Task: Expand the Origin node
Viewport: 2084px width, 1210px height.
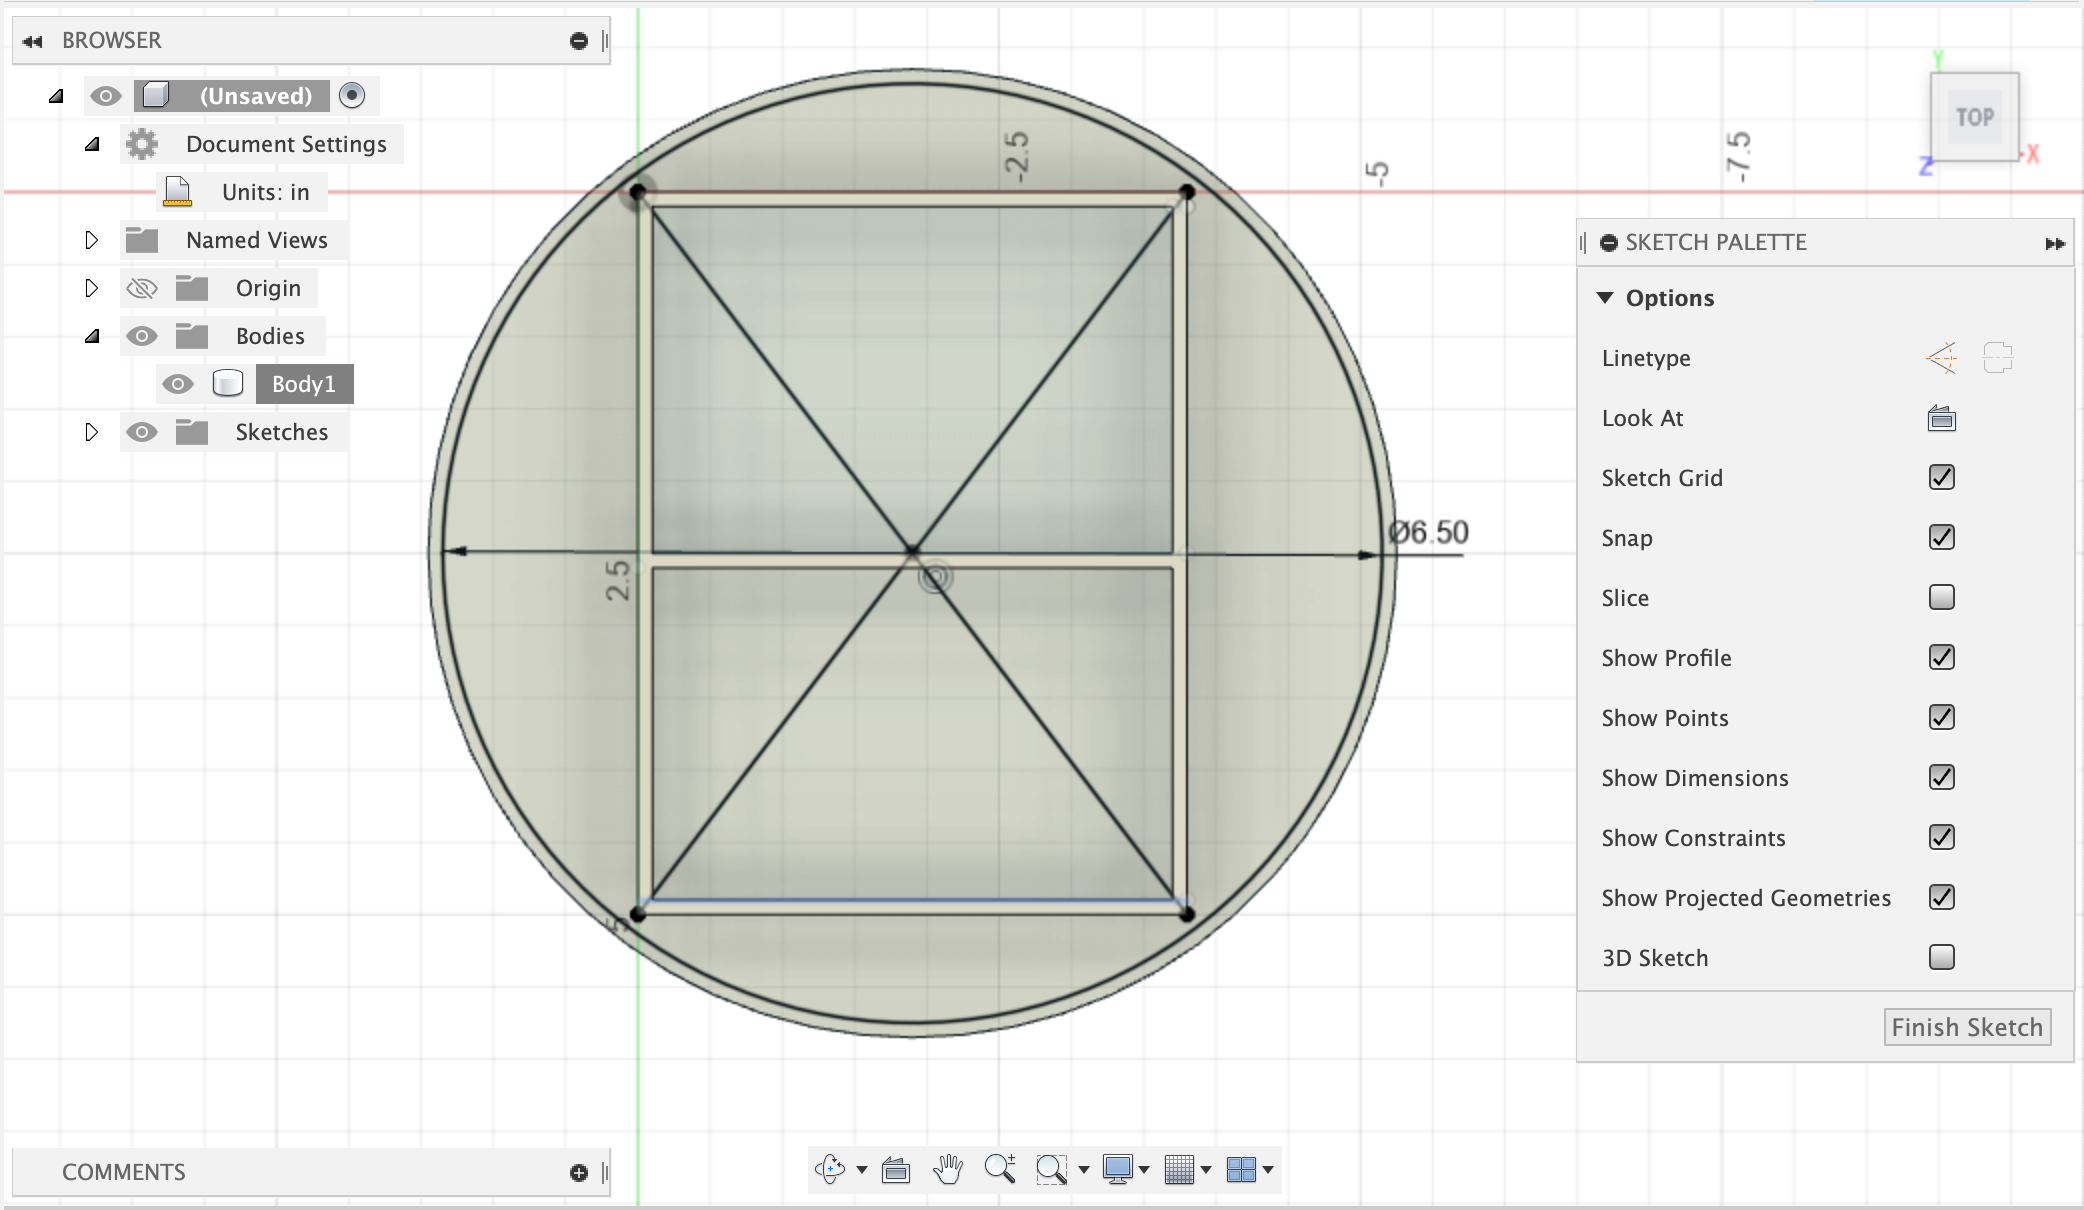Action: tap(92, 288)
